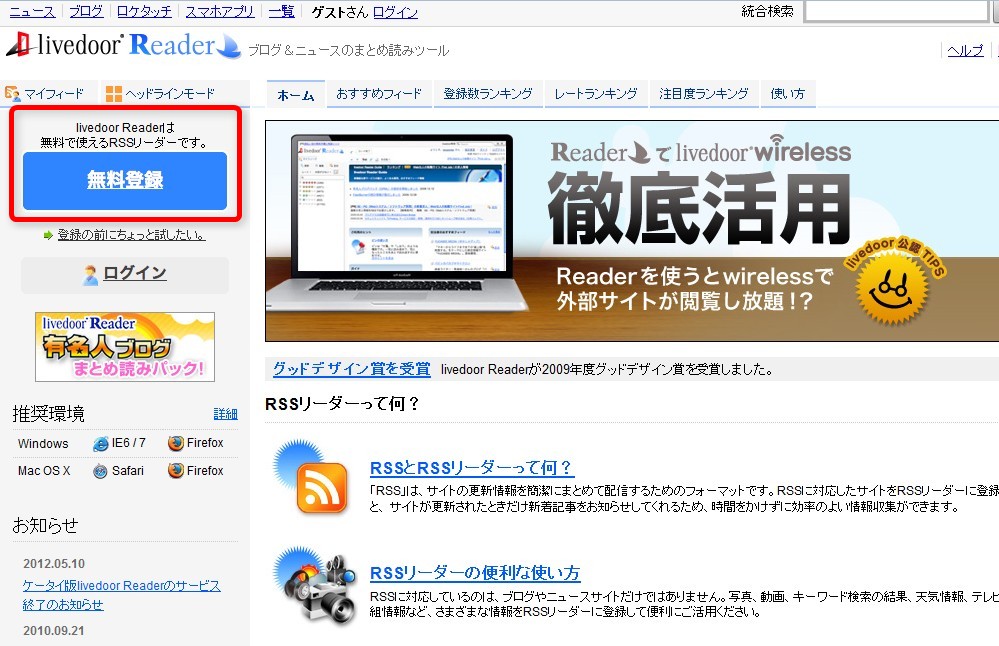Click the IE6 / 7 browser icon

(101, 443)
